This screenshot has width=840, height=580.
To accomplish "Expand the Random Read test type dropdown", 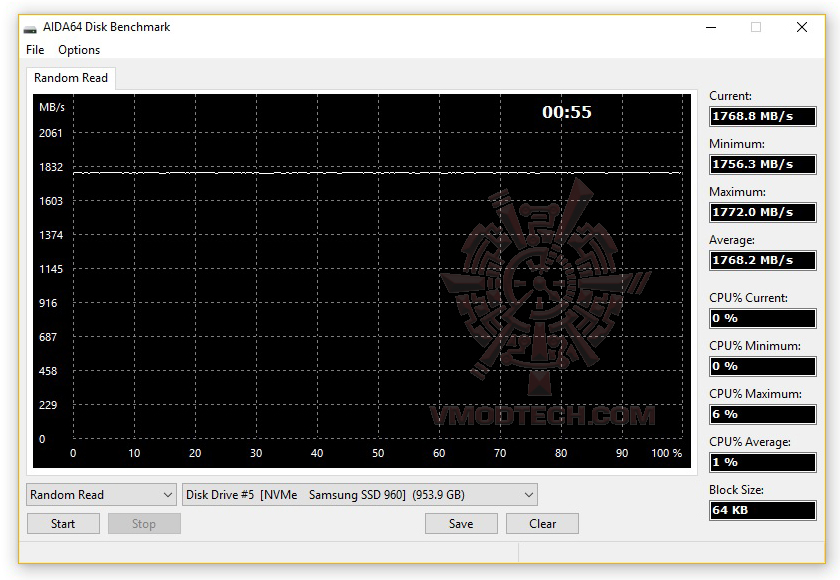I will [x=101, y=495].
